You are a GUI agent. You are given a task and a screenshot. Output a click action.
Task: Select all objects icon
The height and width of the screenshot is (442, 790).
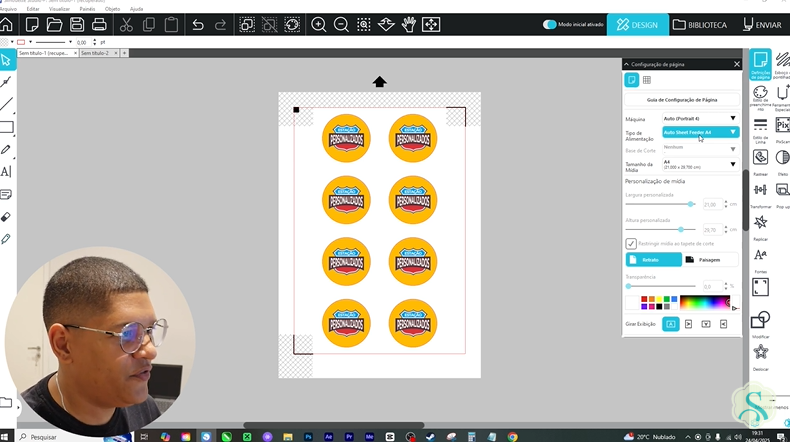click(247, 24)
